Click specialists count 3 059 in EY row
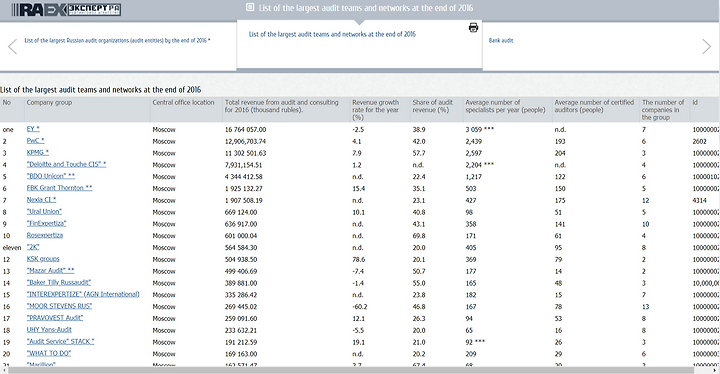This screenshot has width=720, height=374. (x=480, y=130)
